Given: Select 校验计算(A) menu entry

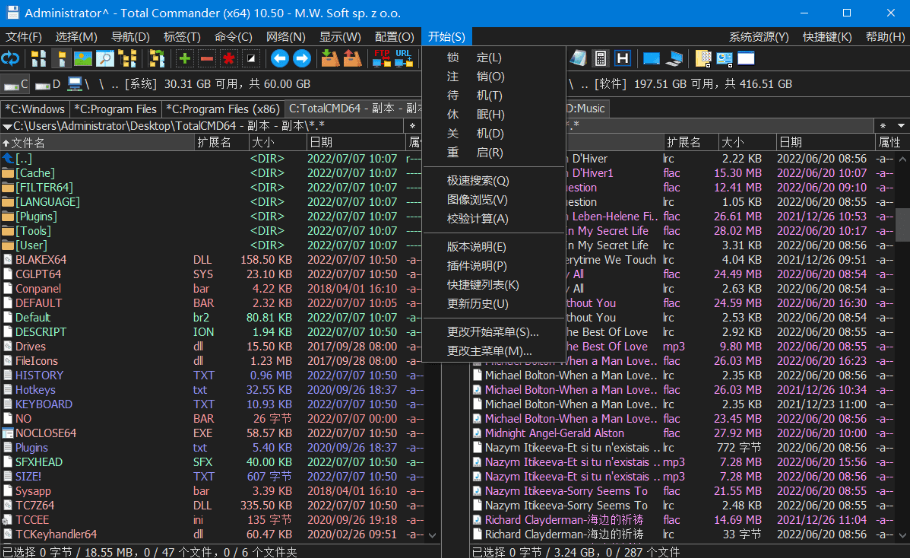Looking at the screenshot, I should click(x=493, y=219).
